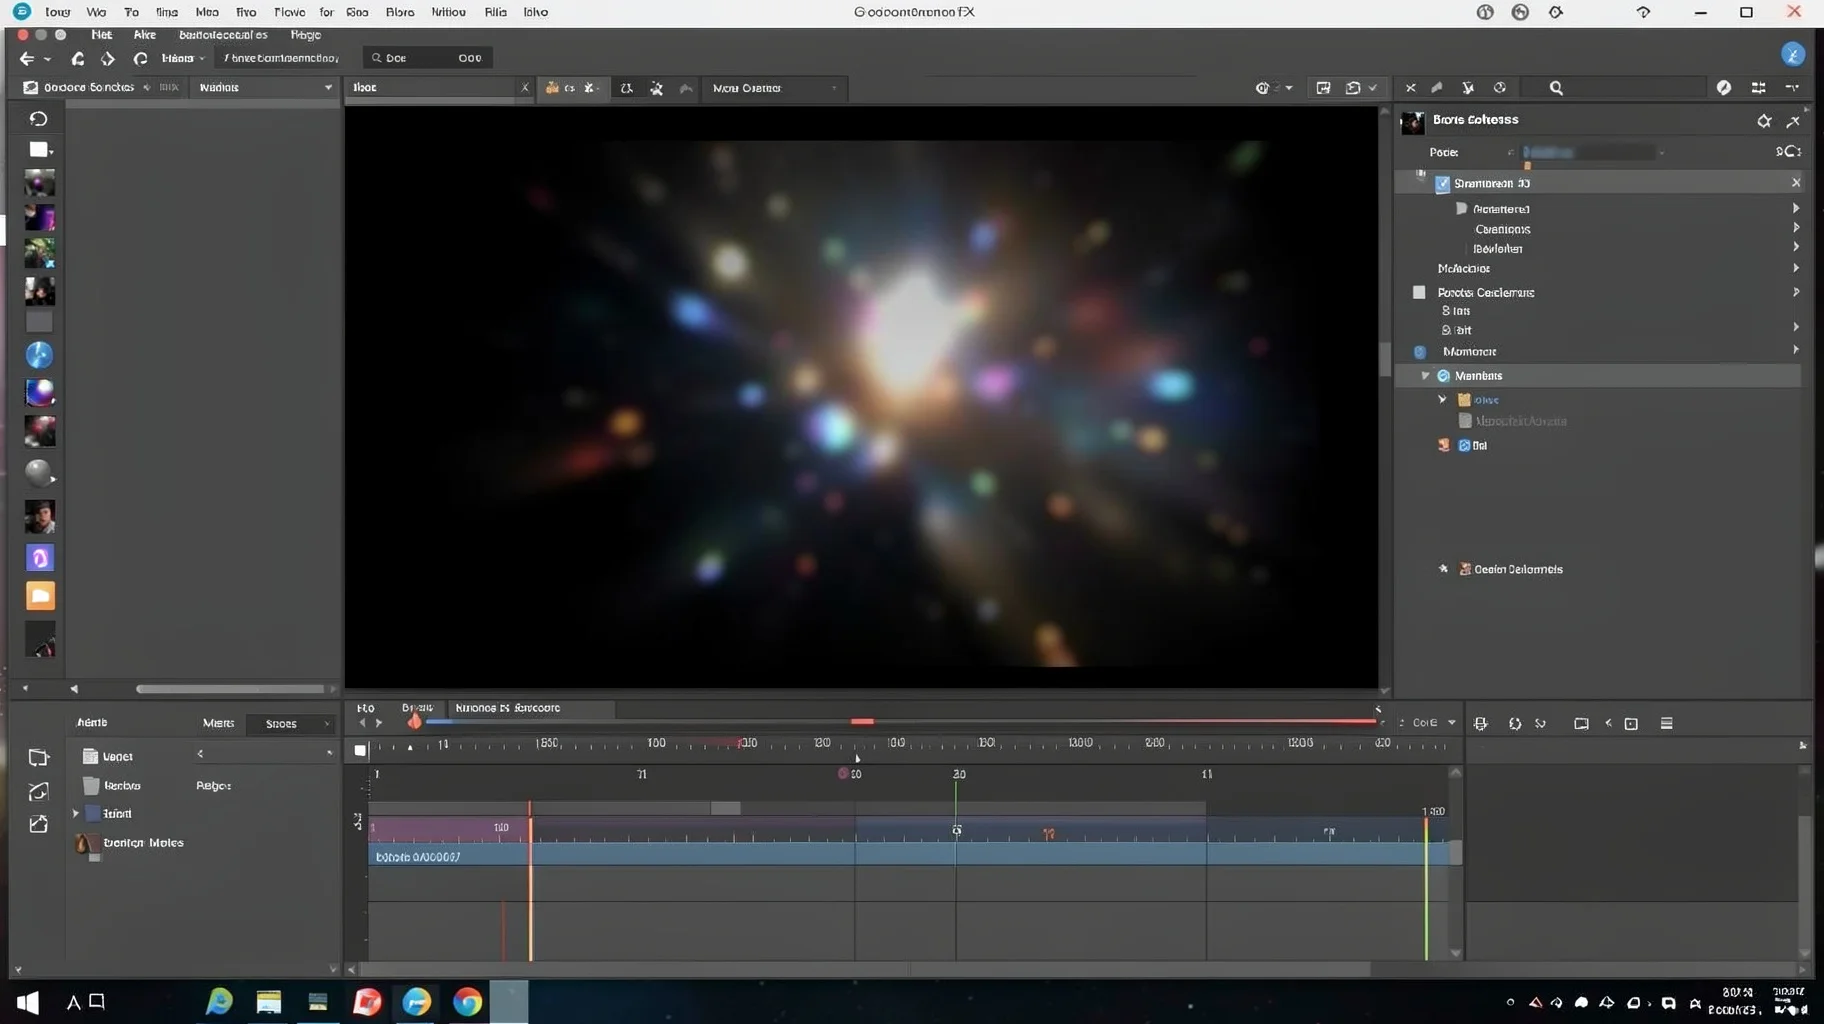This screenshot has height=1024, width=1824.
Task: Expand the Momonor row arrow
Action: (1796, 350)
